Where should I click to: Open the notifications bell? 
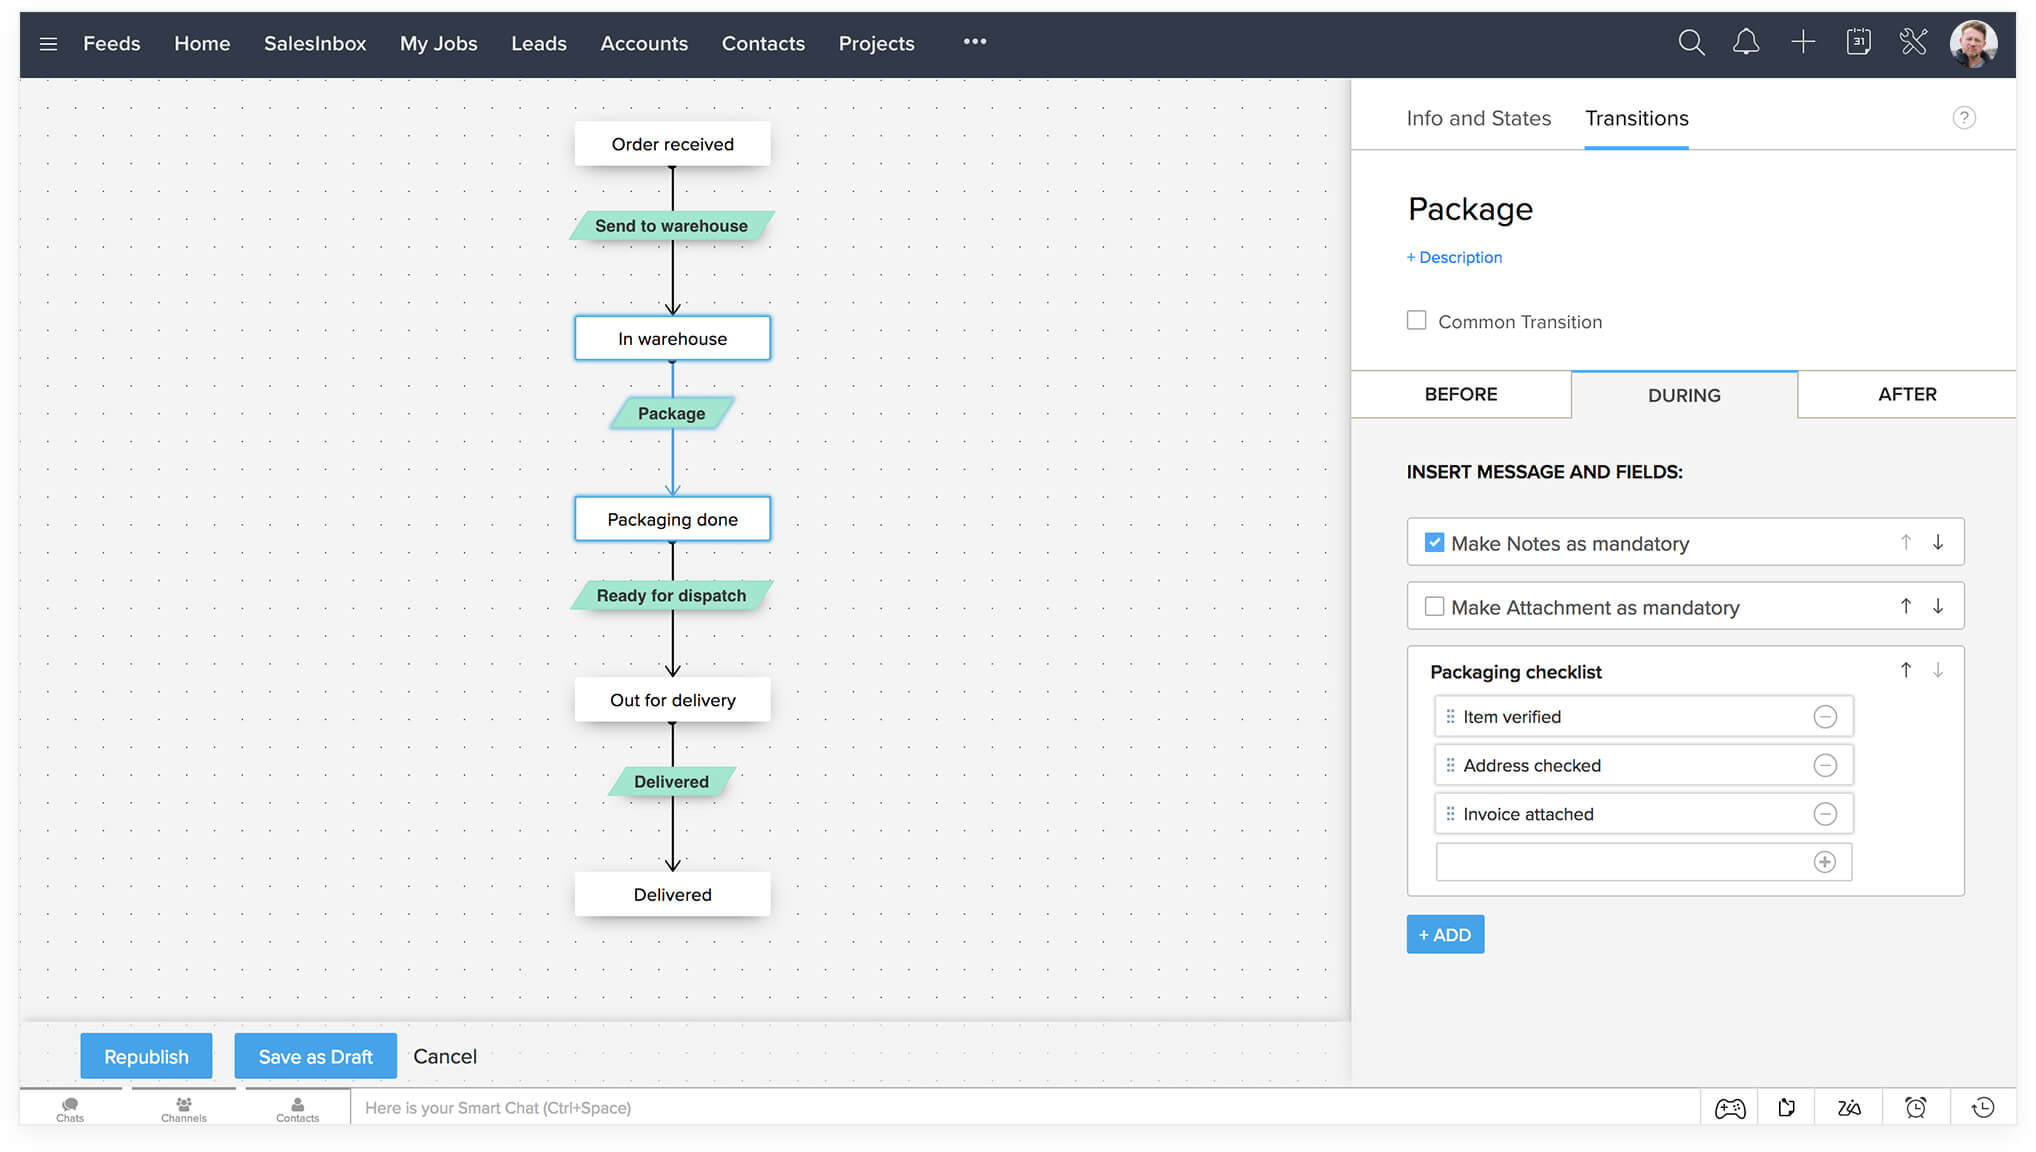pyautogui.click(x=1746, y=42)
